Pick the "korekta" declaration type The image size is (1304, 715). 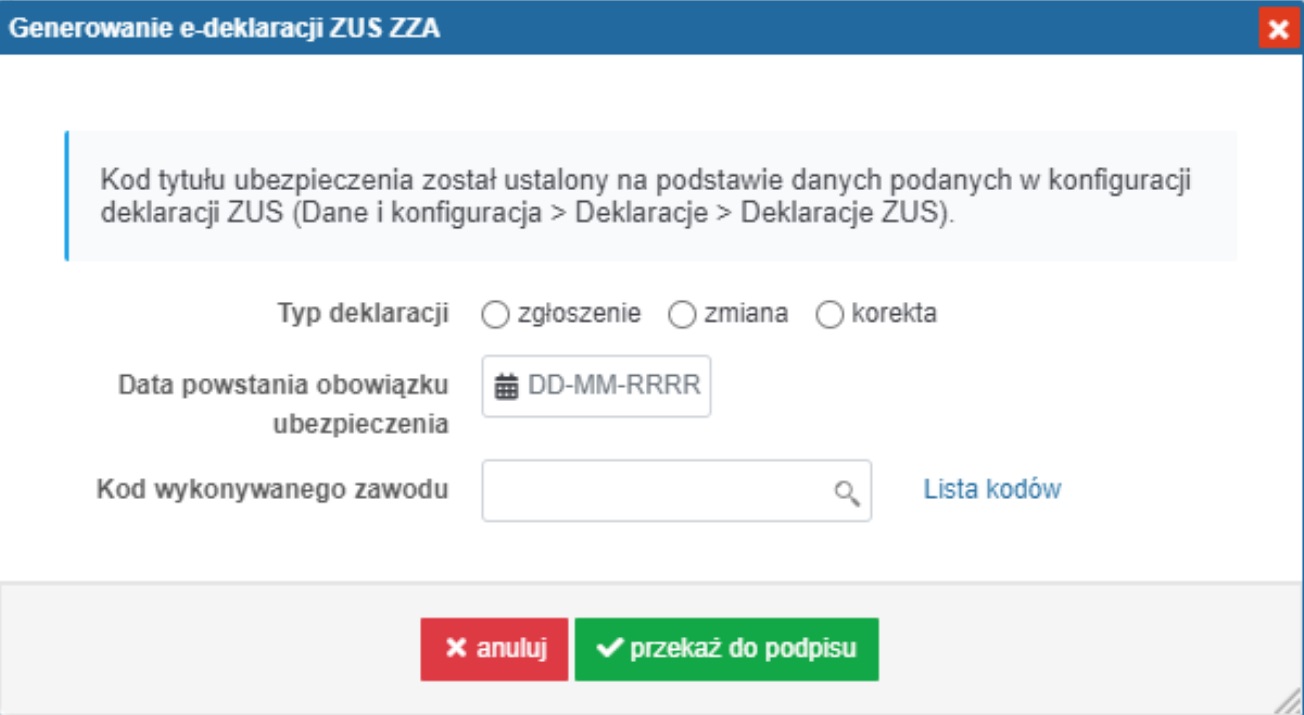coord(830,315)
